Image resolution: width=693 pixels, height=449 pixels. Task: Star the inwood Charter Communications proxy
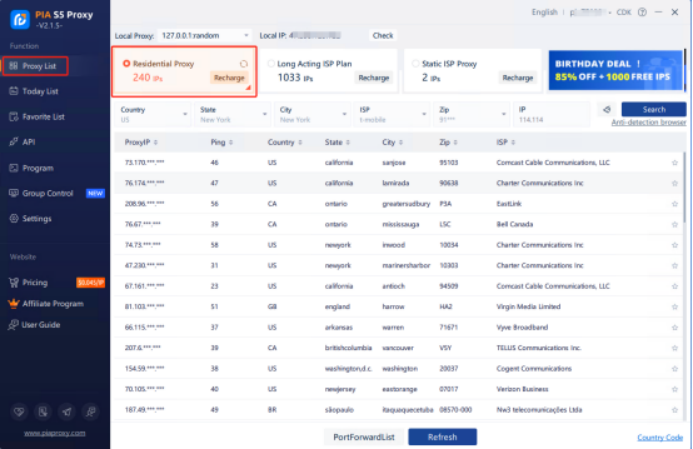[x=674, y=245]
